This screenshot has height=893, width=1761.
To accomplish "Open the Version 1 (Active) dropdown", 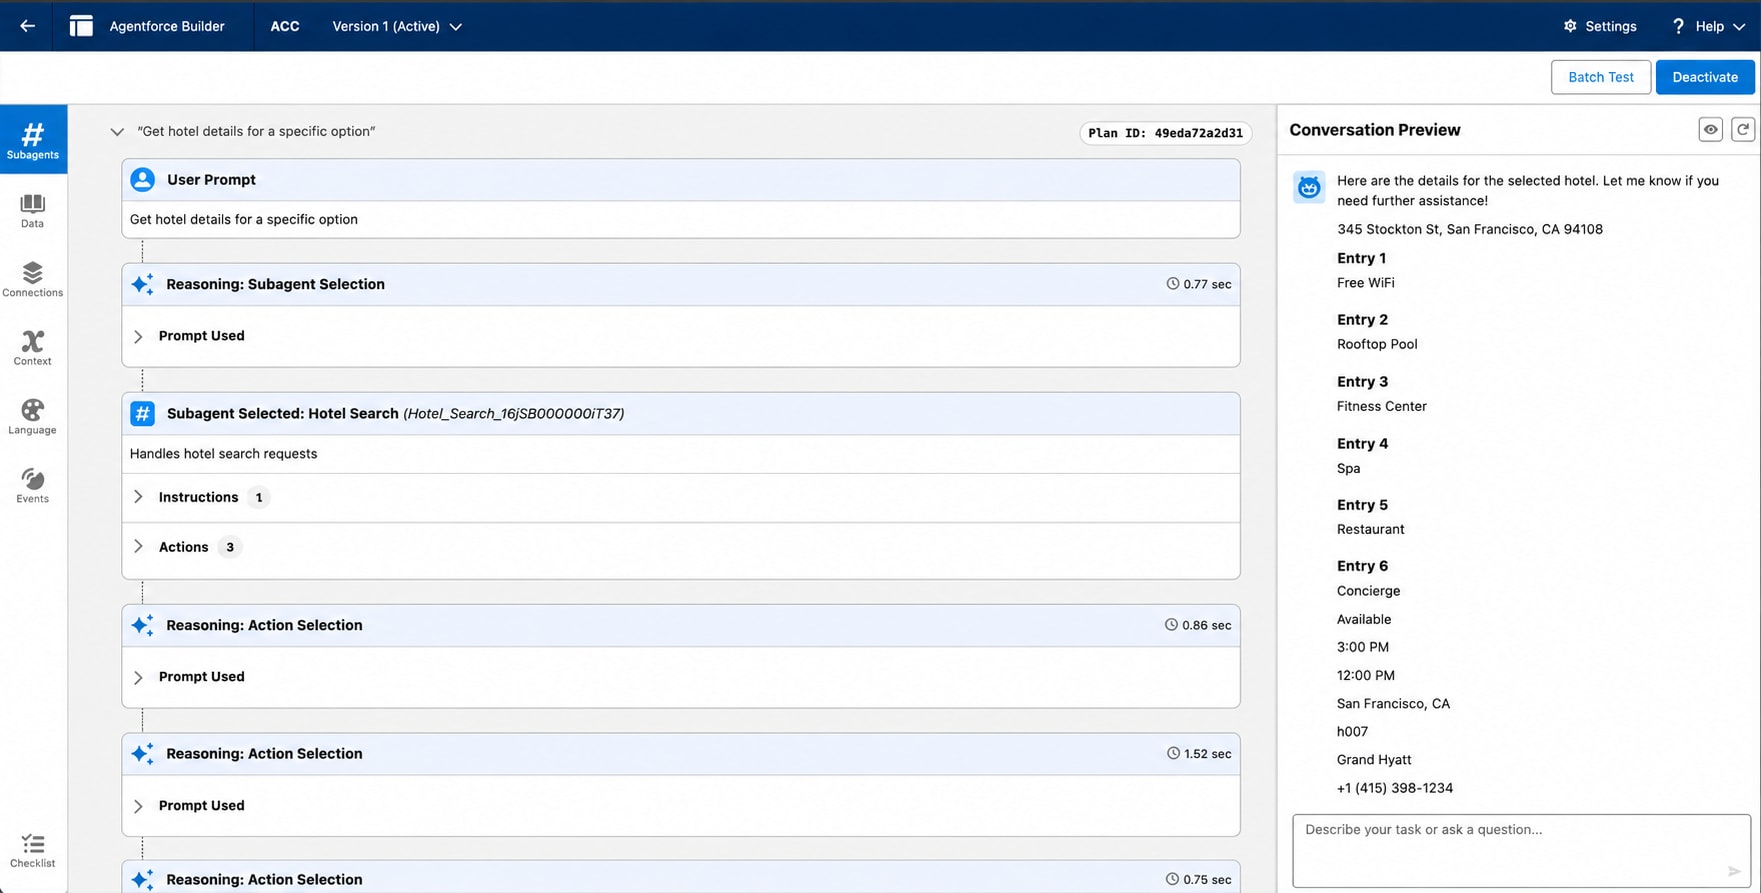I will click(x=397, y=26).
